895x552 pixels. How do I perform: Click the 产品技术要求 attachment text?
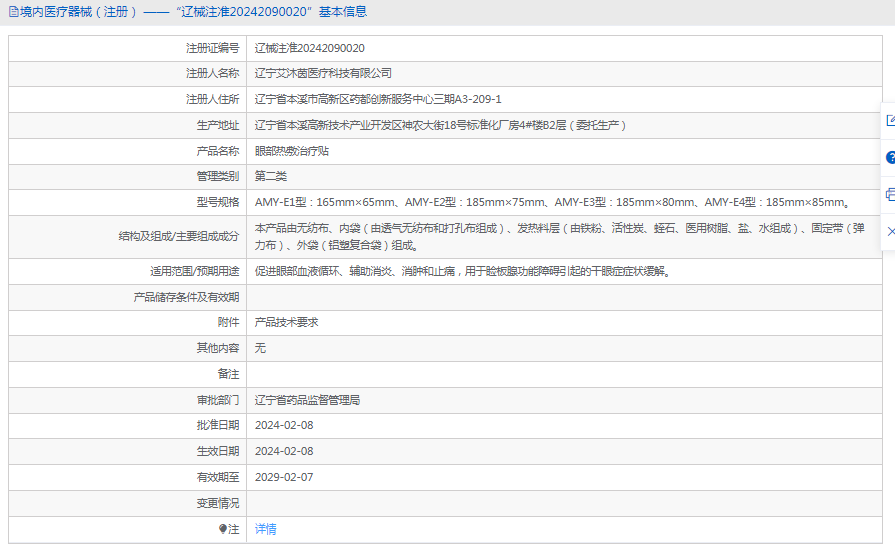(286, 322)
